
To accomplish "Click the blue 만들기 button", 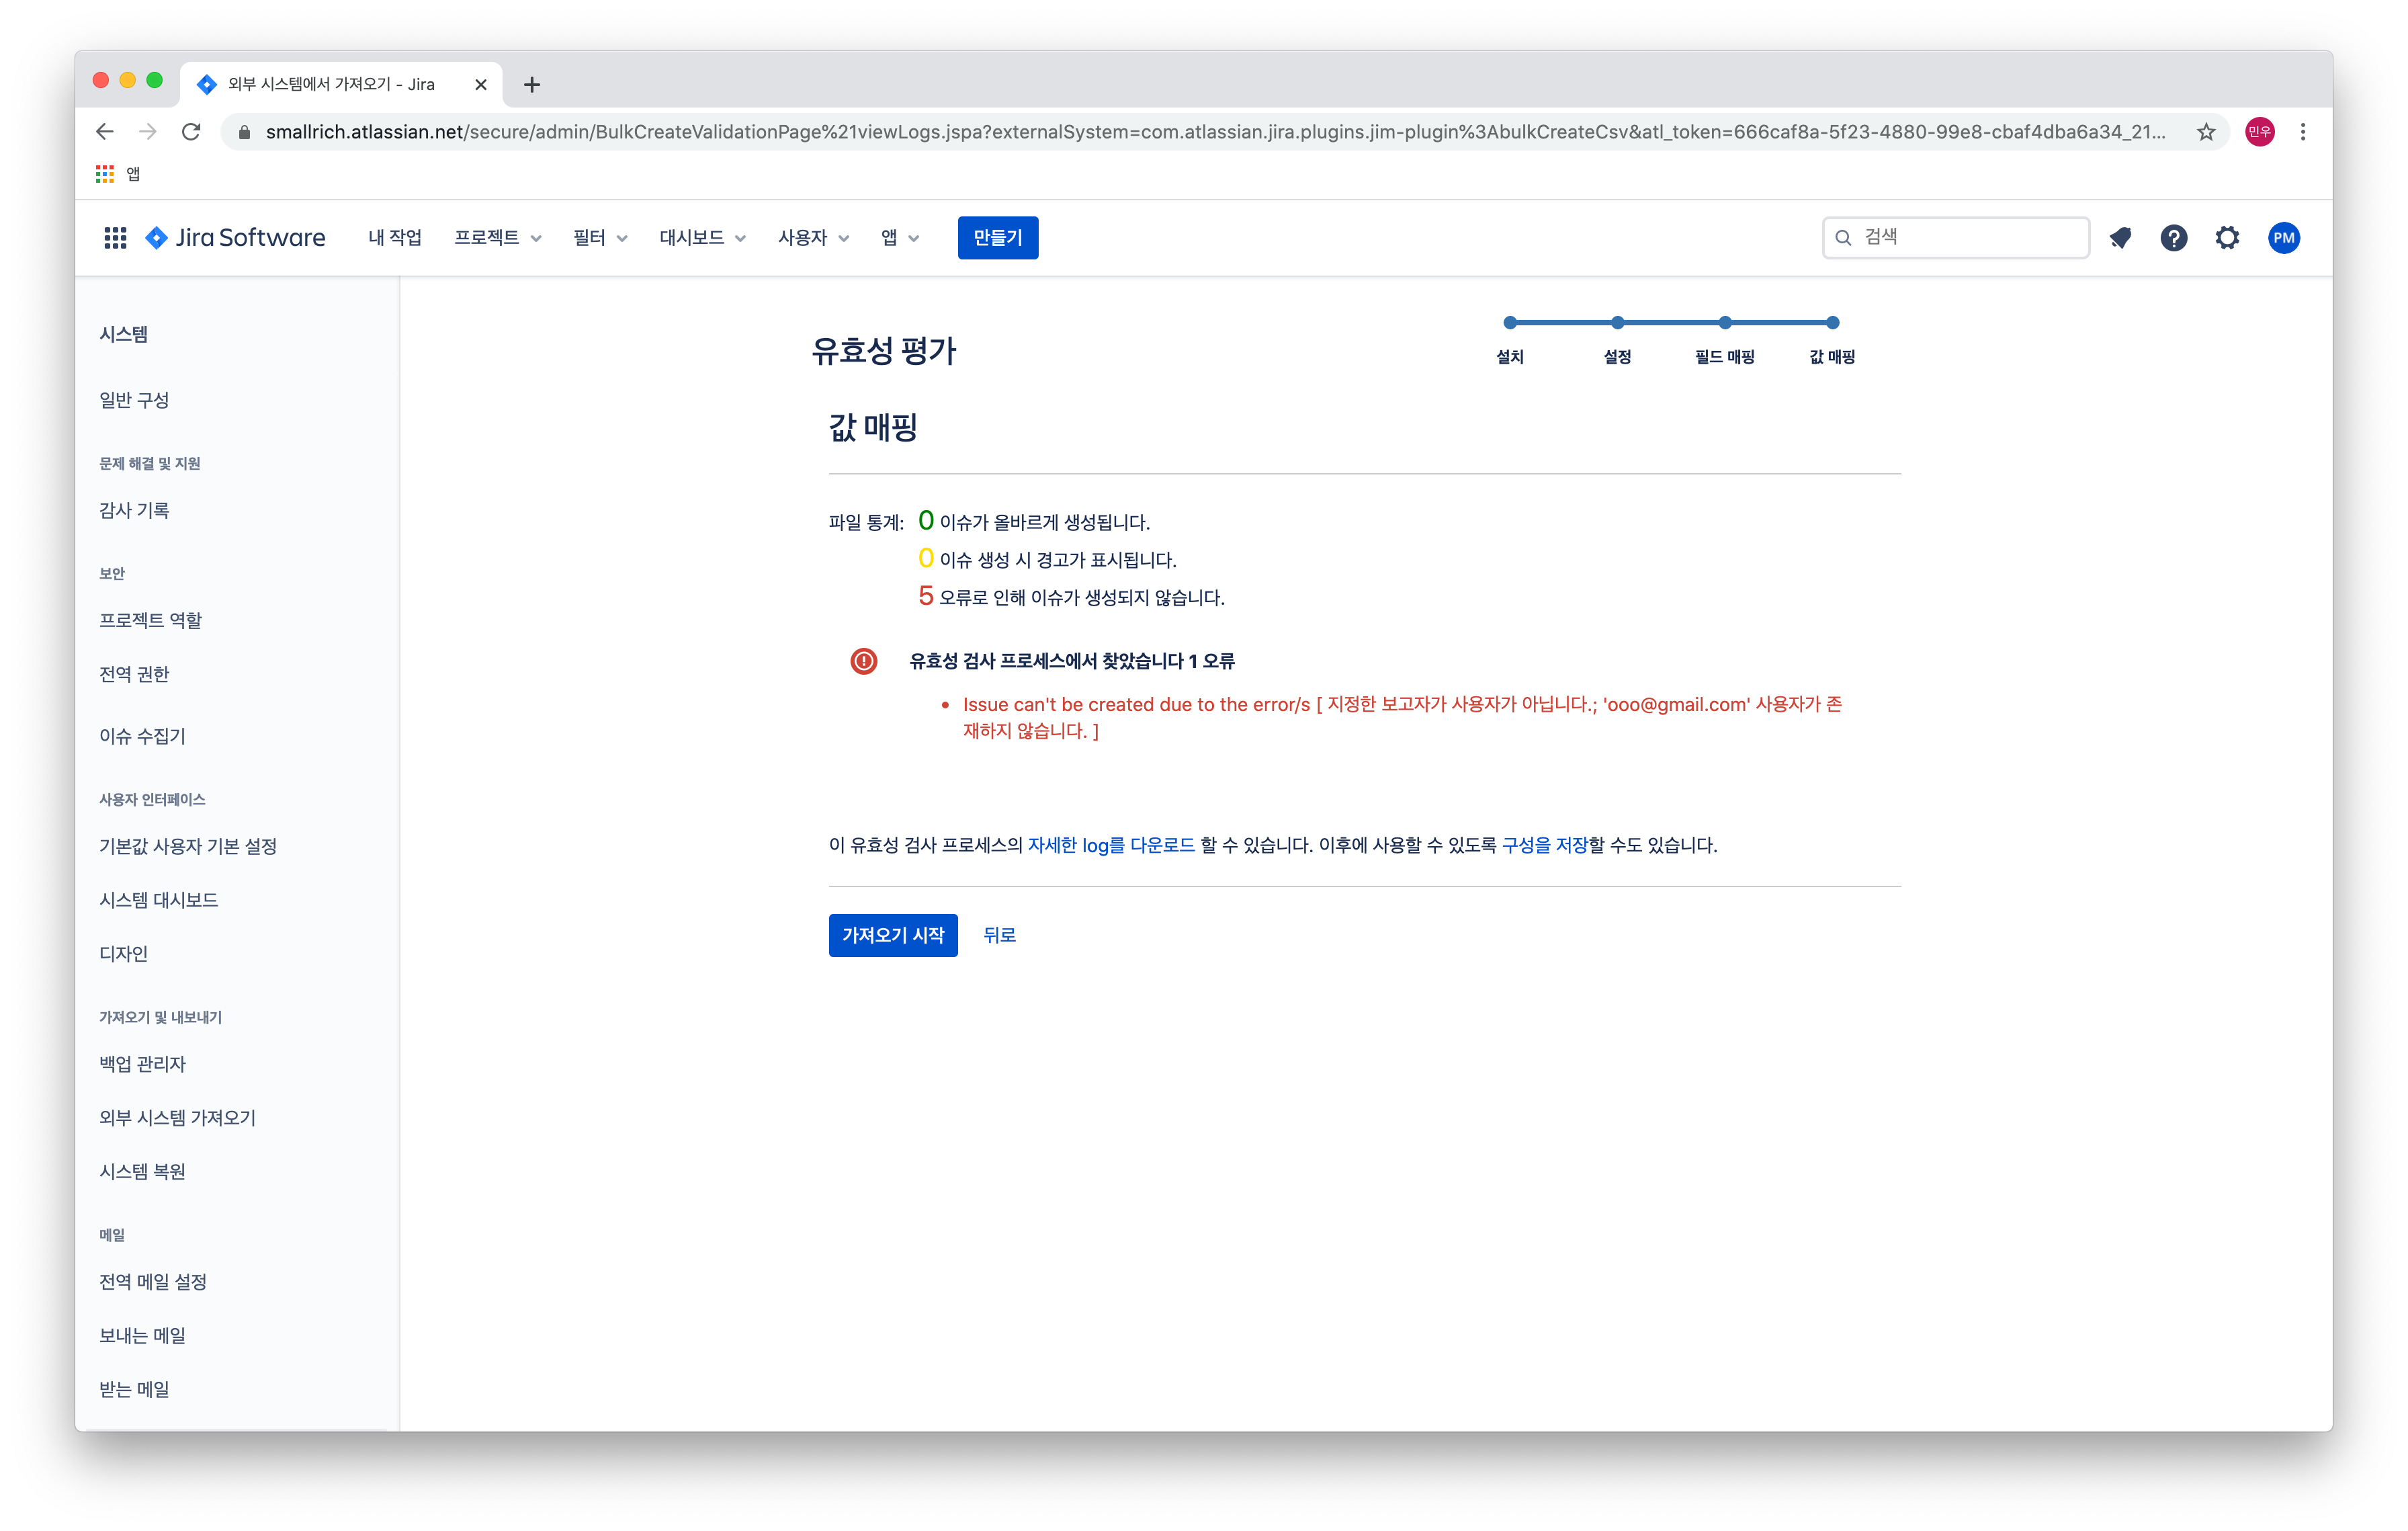I will (x=997, y=238).
